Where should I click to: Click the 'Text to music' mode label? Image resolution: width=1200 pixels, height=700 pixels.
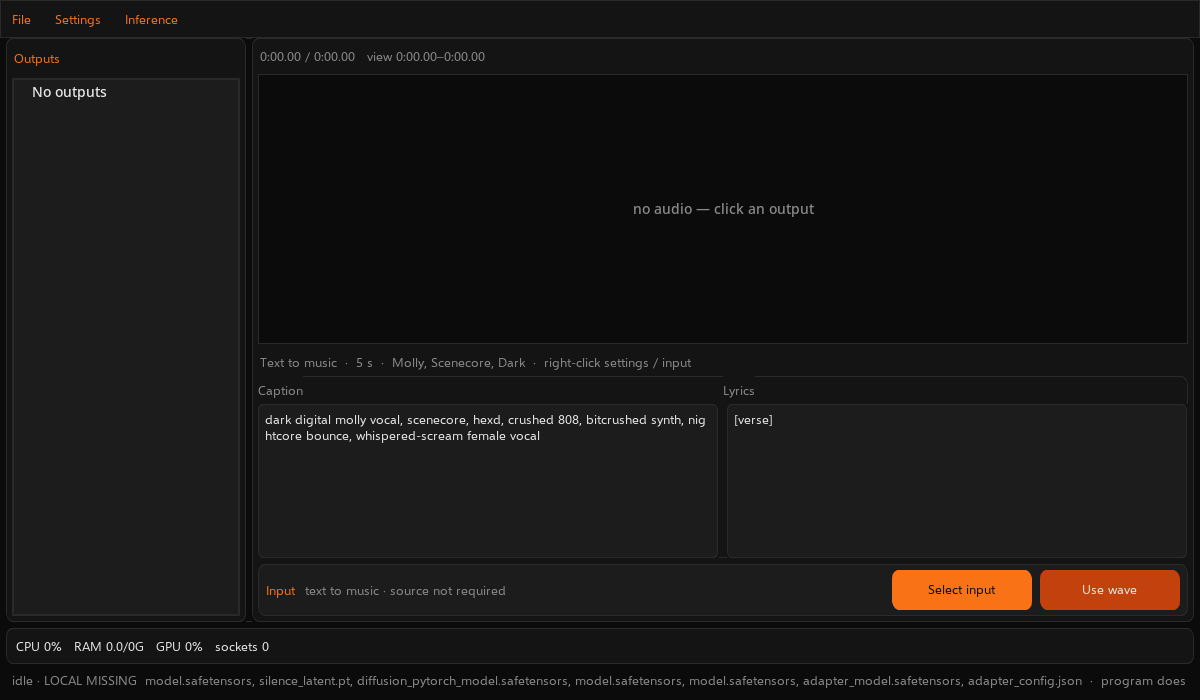point(298,363)
